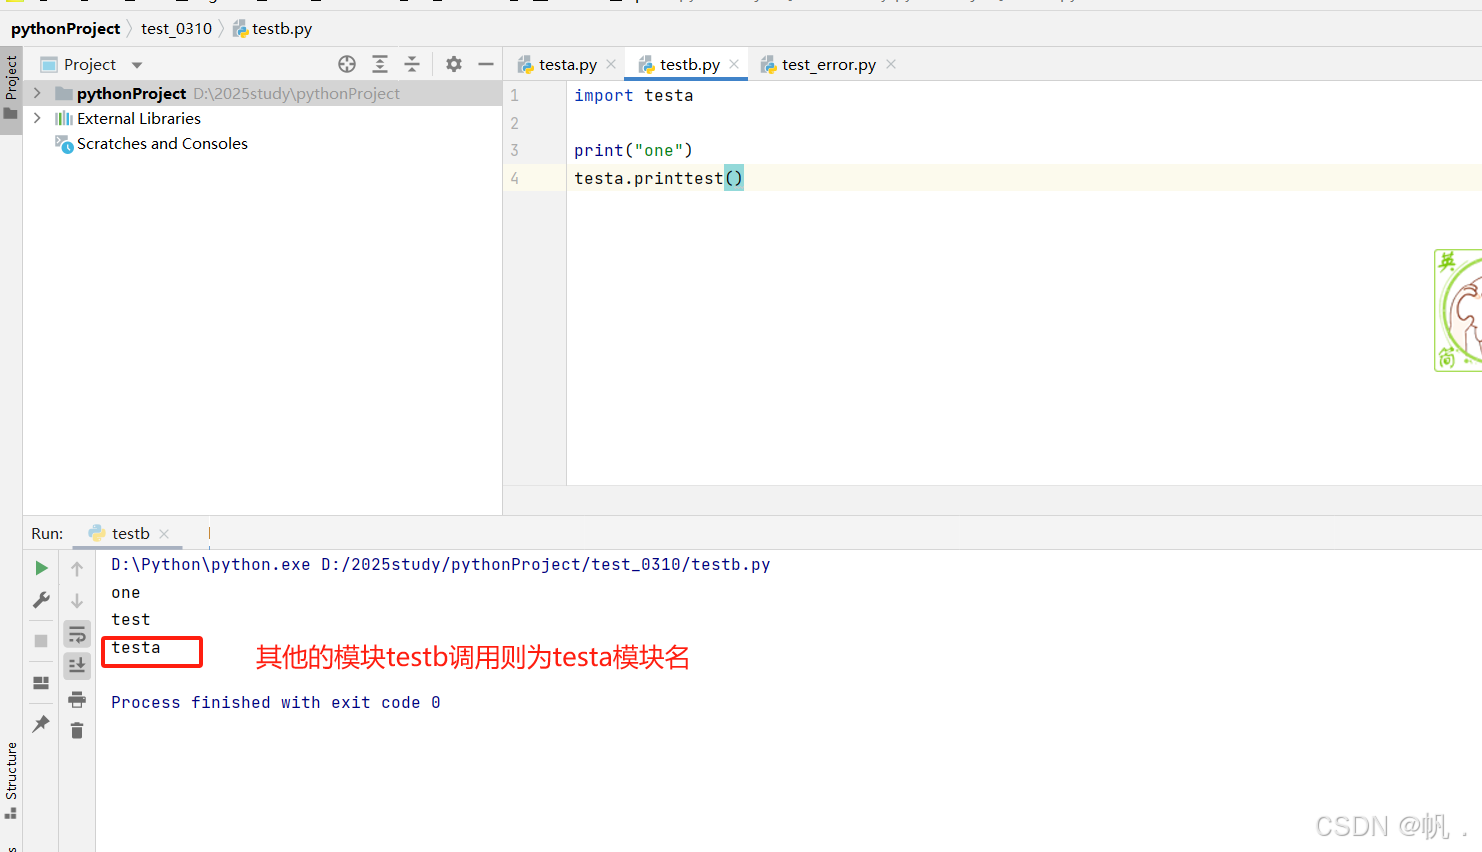Open run configuration settings via wrench icon

(41, 600)
